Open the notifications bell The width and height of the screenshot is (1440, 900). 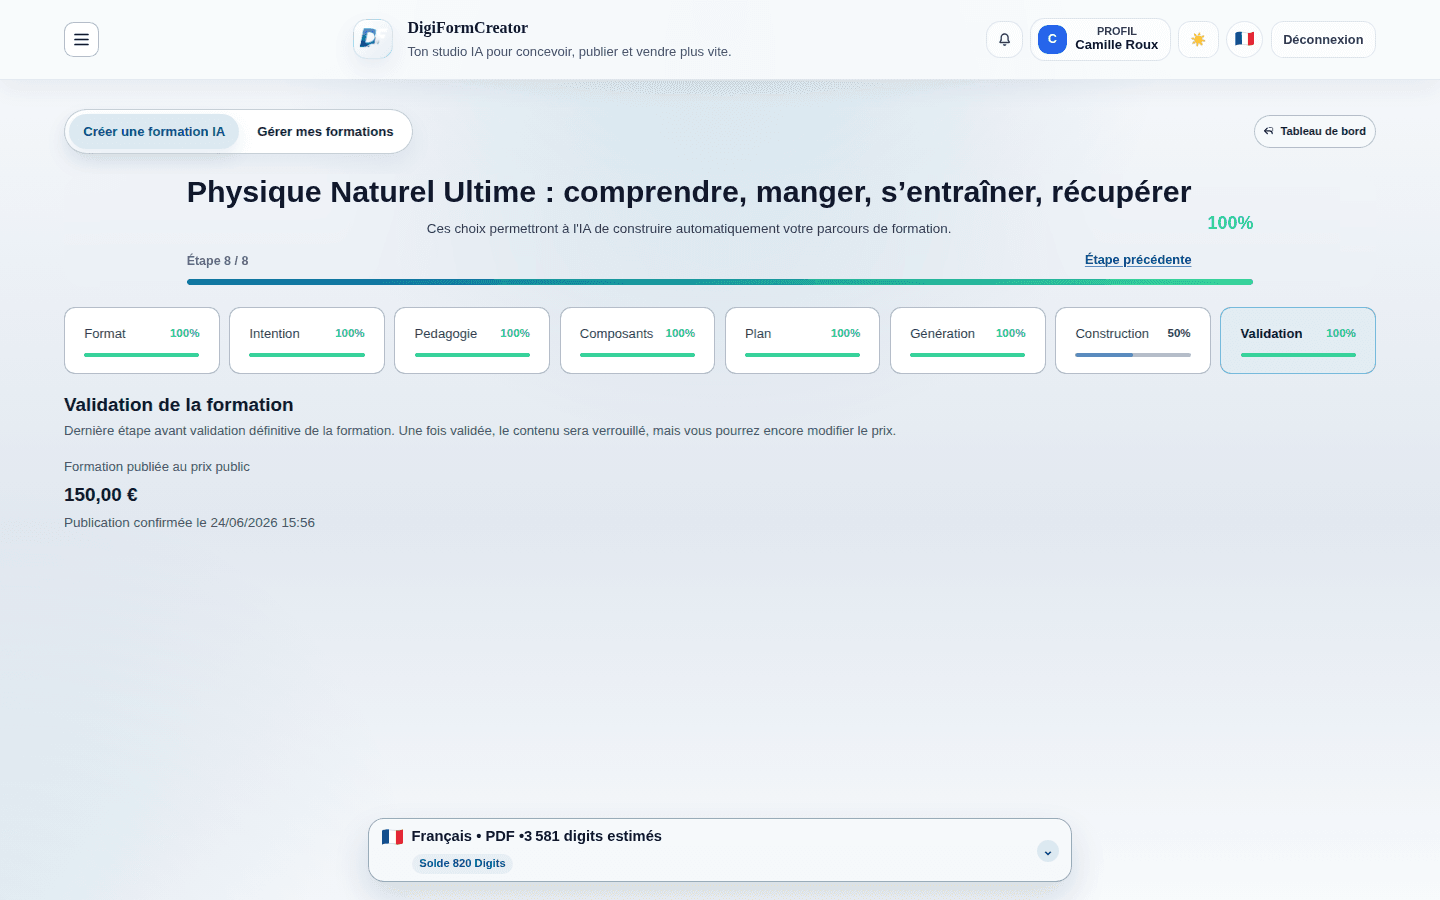click(1004, 39)
